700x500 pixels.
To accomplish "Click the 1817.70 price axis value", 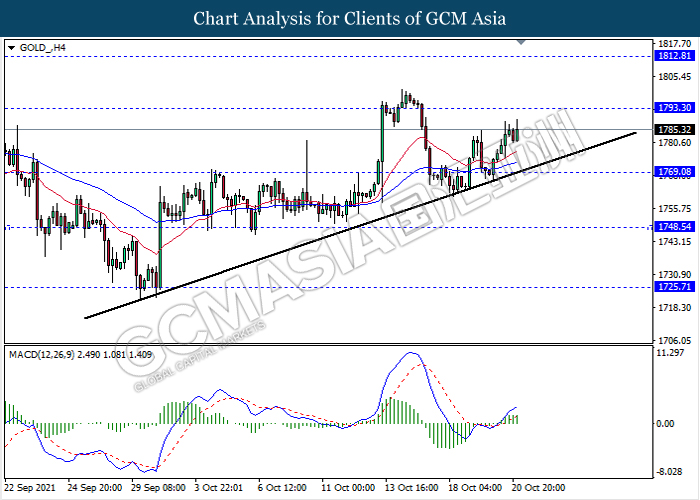I will [675, 44].
